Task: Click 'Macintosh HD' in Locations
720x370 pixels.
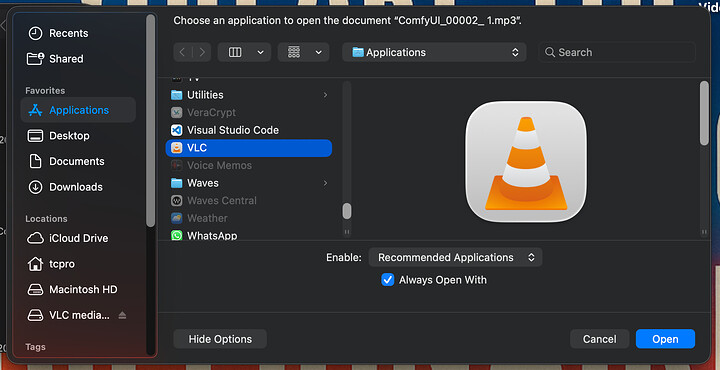Action: point(83,290)
